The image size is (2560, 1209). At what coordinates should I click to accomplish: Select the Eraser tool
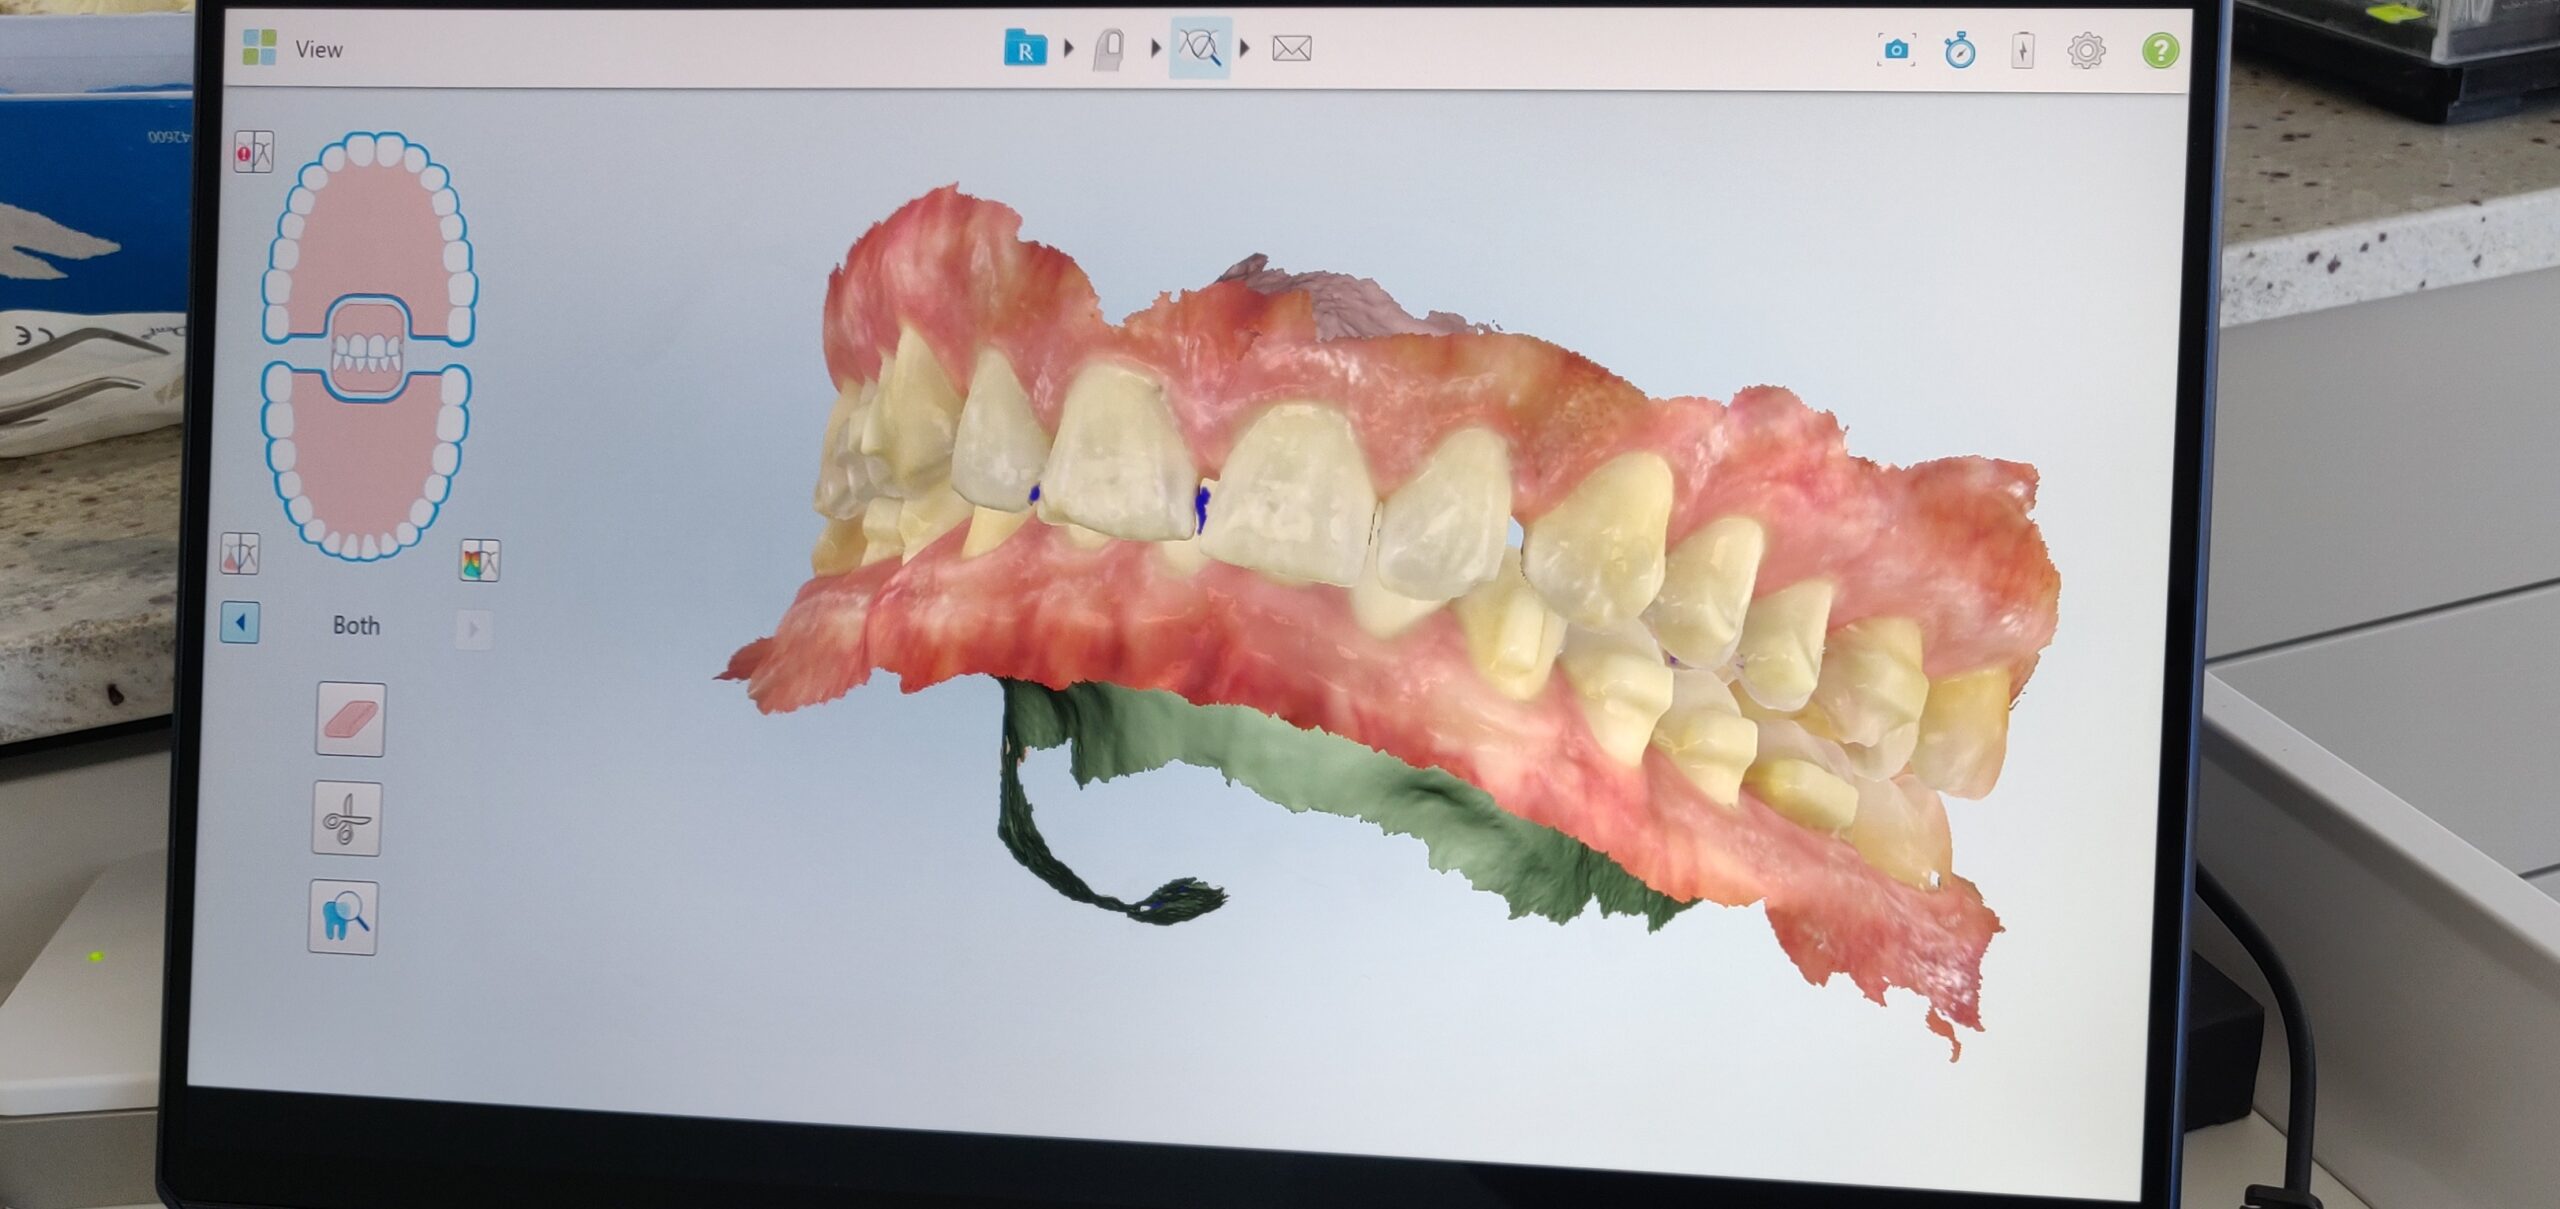(x=350, y=719)
